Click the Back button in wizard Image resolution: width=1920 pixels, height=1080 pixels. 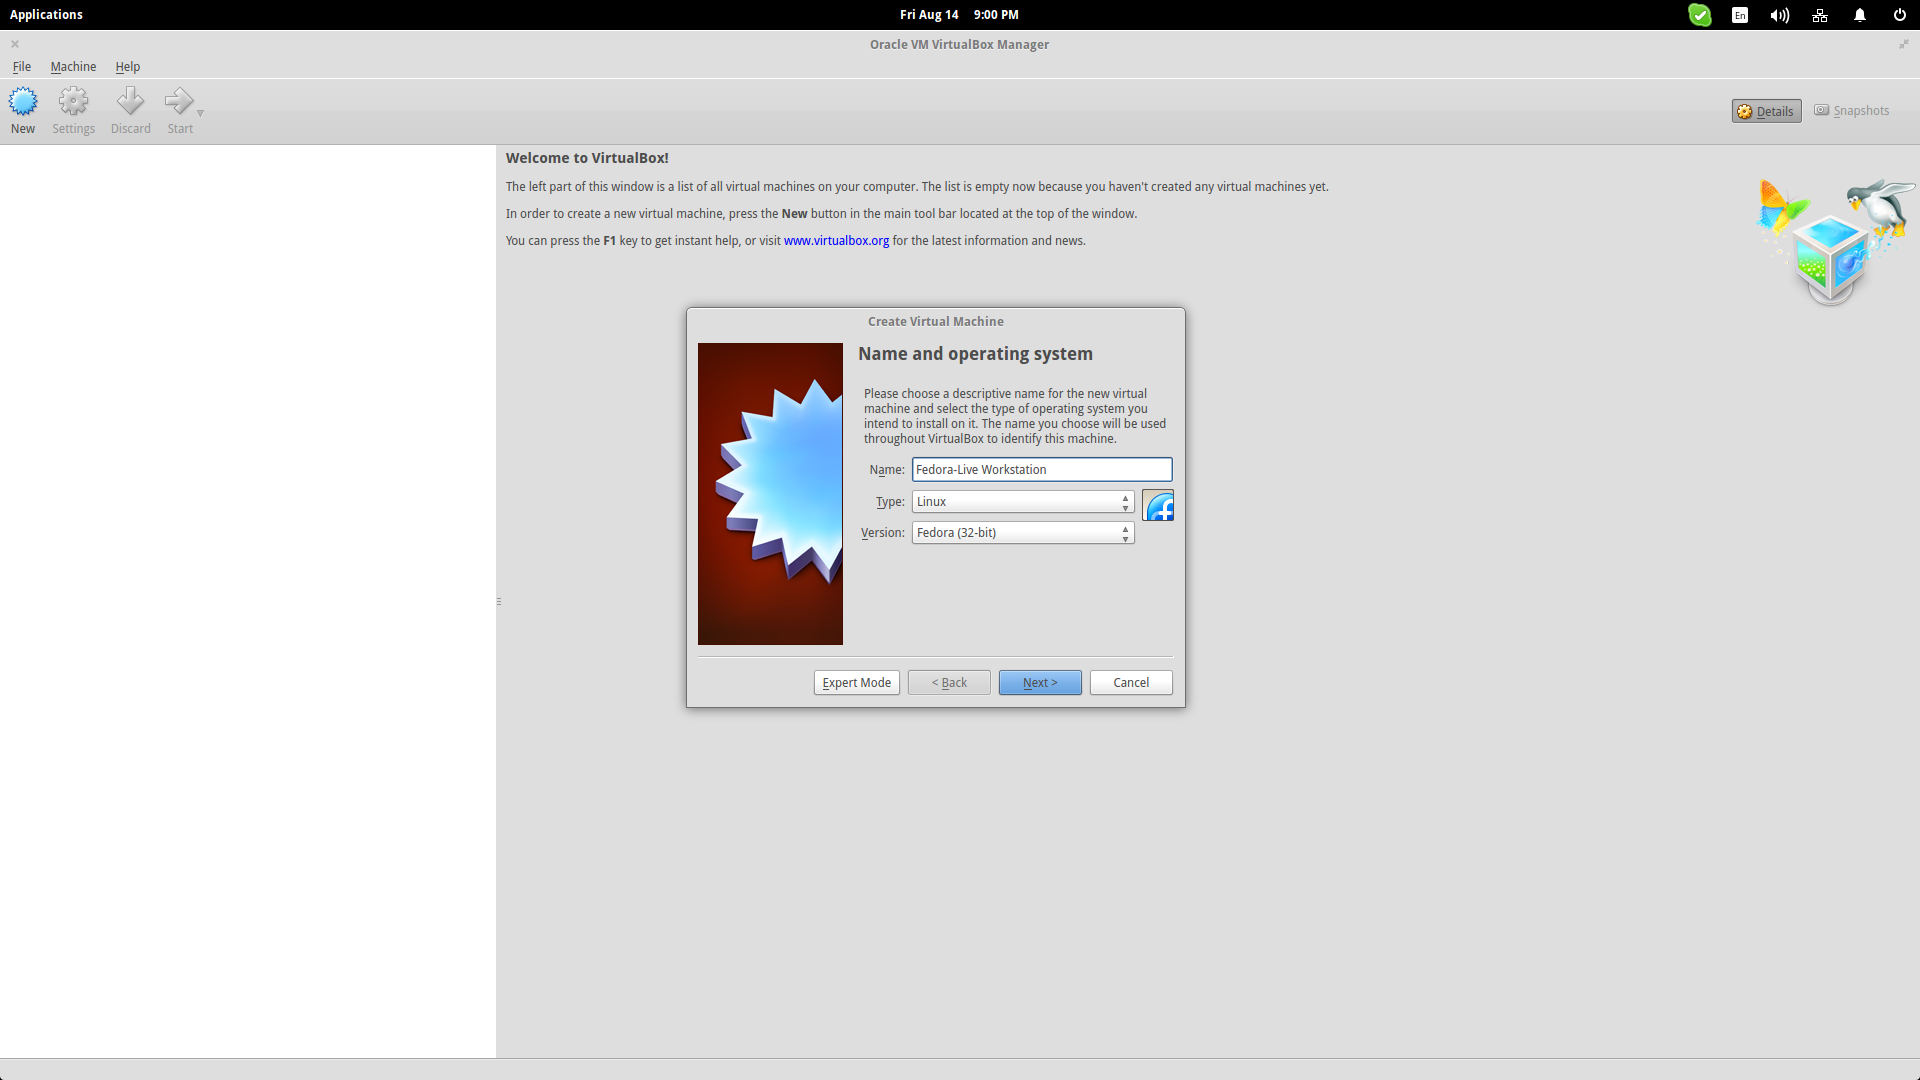point(949,683)
